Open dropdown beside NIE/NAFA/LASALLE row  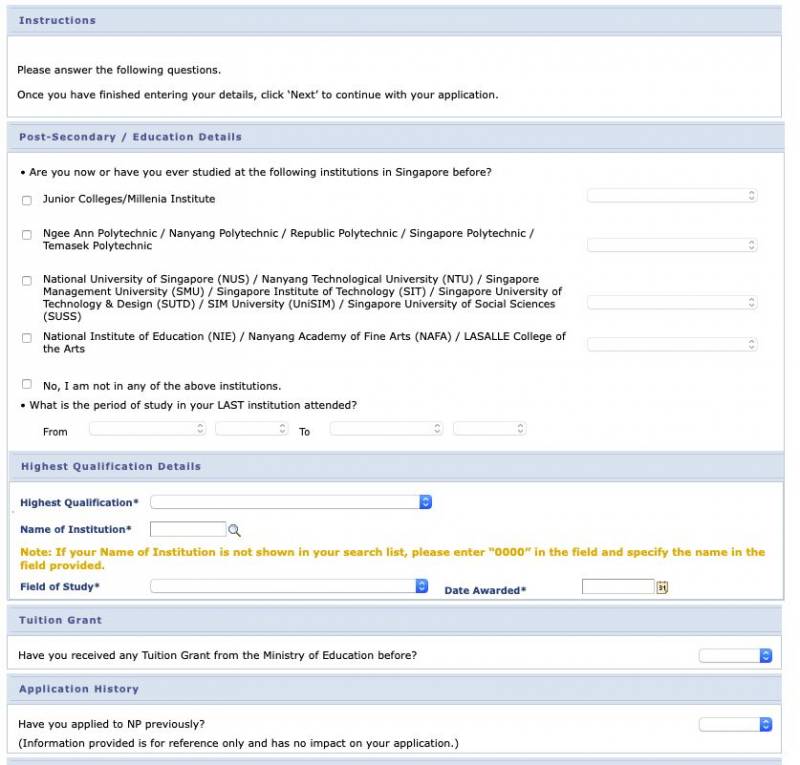click(x=672, y=344)
